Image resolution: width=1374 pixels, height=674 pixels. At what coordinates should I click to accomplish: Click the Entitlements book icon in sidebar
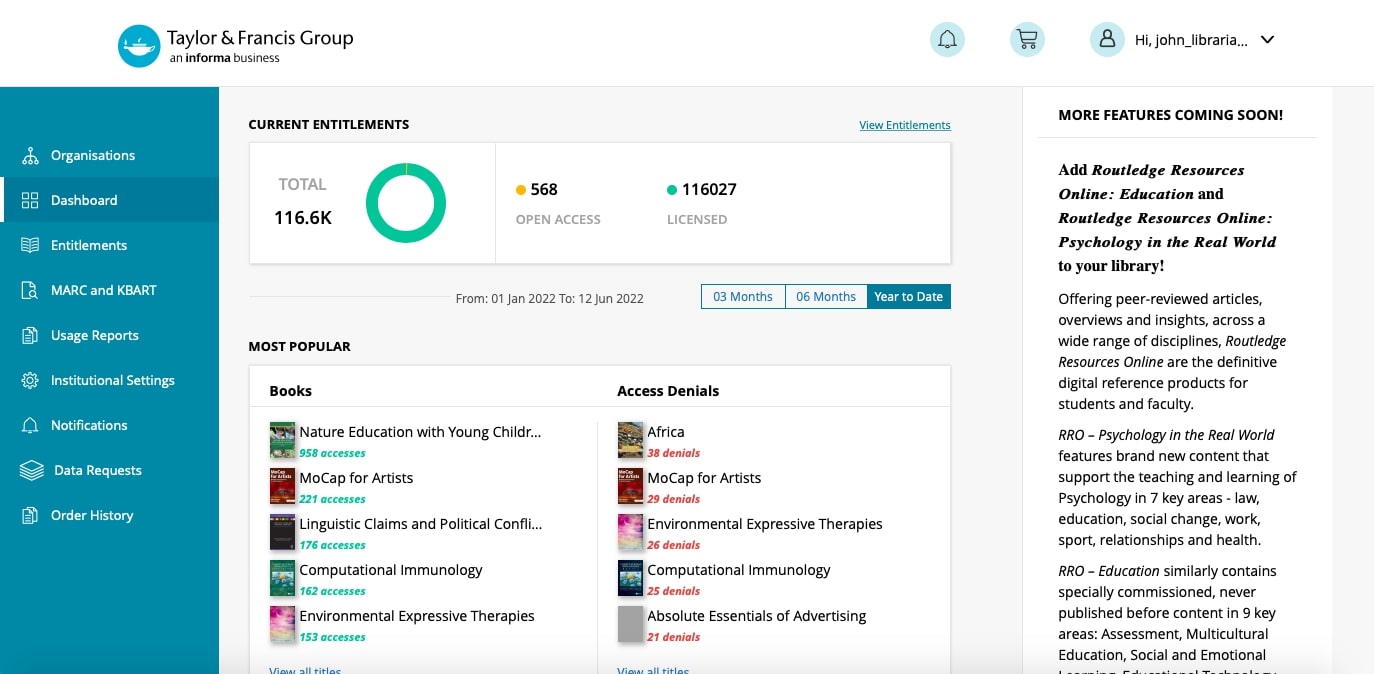click(x=30, y=245)
